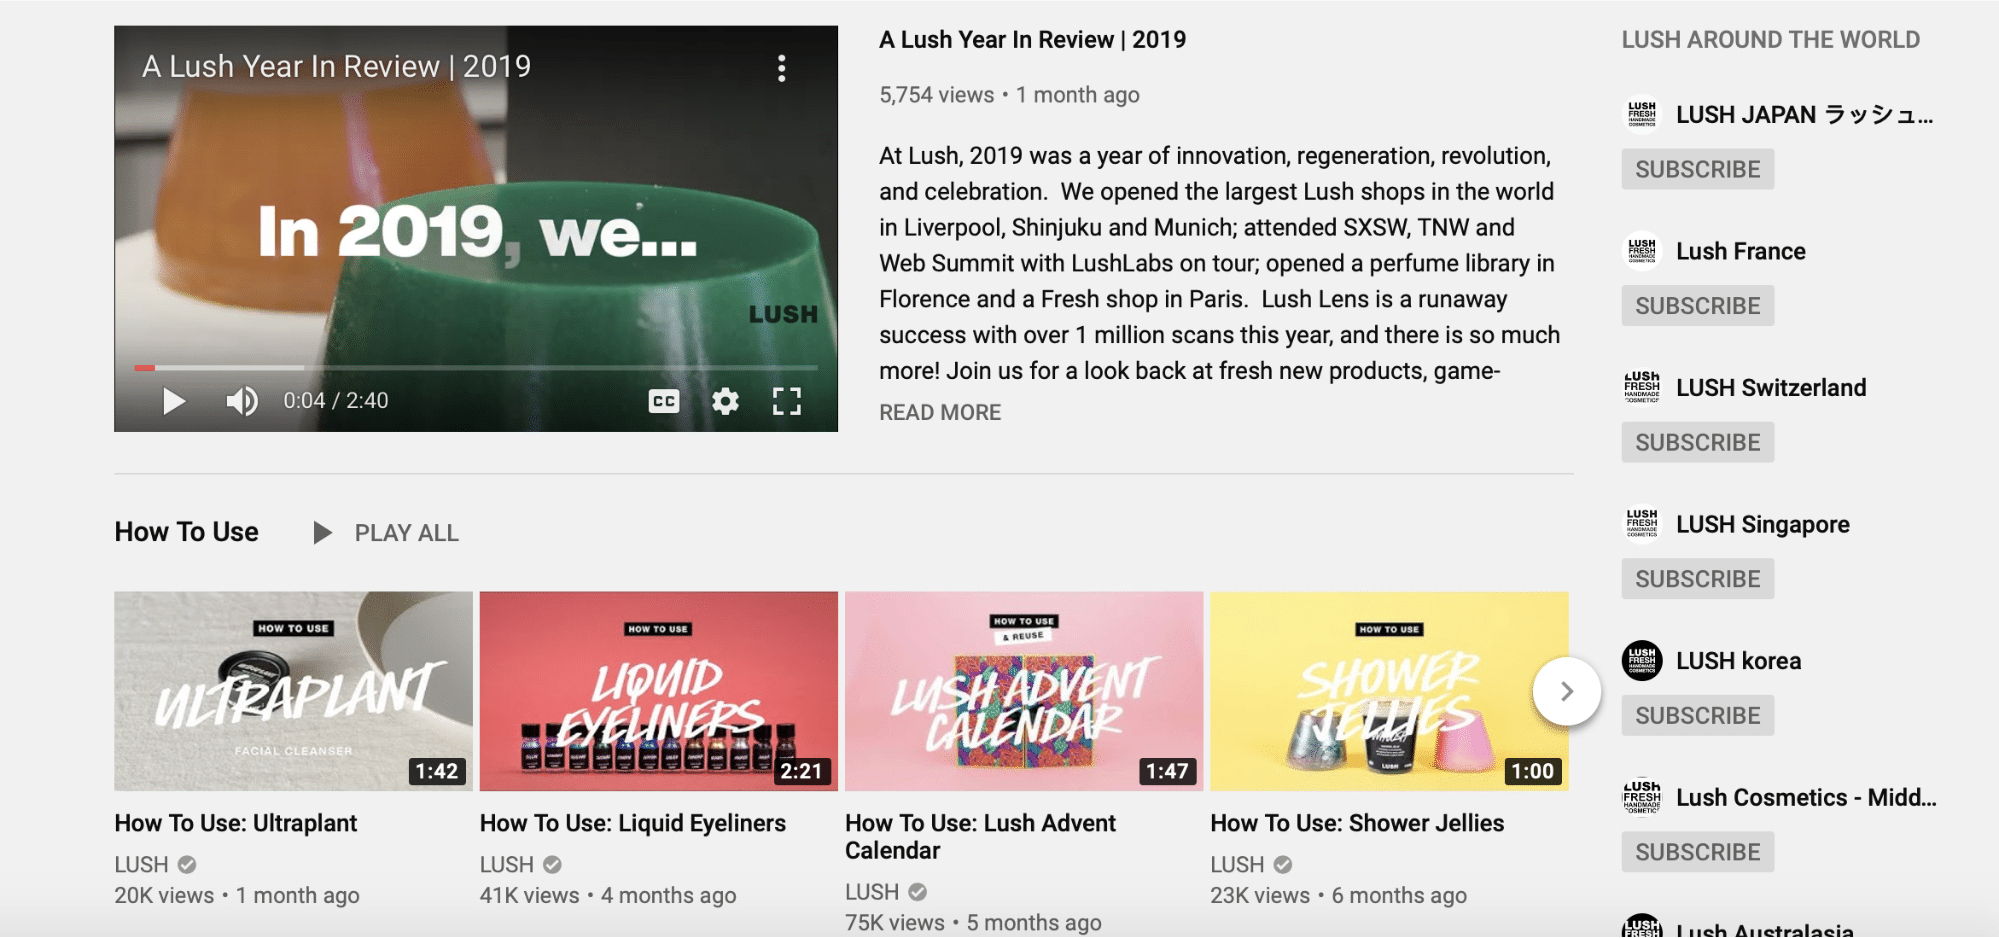The image size is (1999, 938).
Task: Click the LUSH AROUND THE WORLD heading
Action: (x=1770, y=40)
